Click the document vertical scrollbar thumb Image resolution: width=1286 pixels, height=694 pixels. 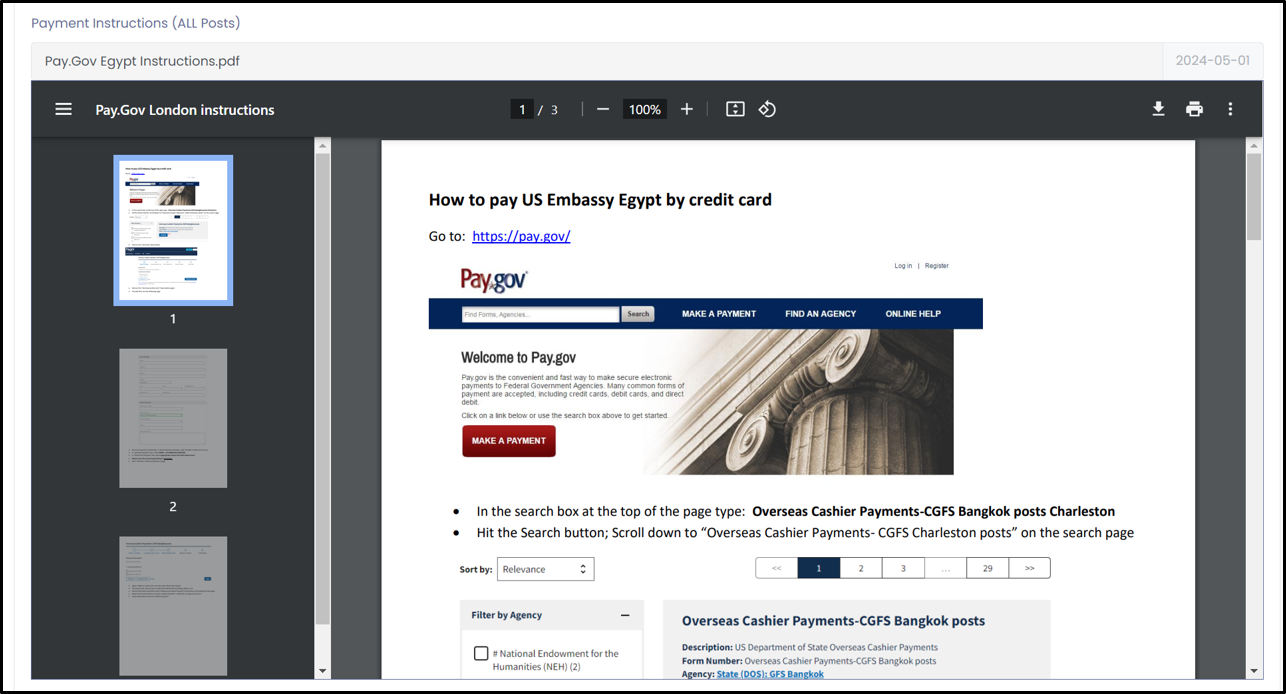point(1254,197)
